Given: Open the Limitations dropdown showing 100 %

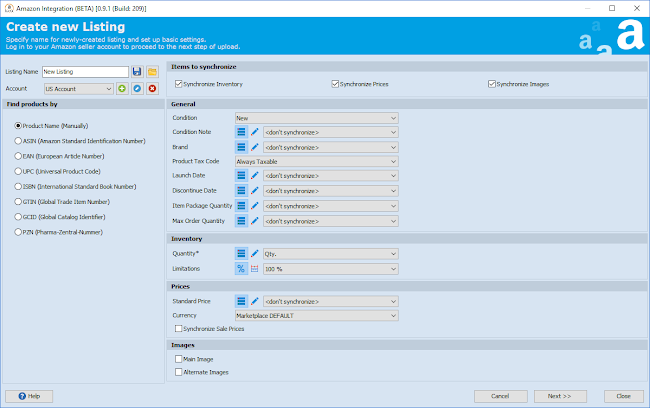Looking at the screenshot, I should click(x=331, y=269).
